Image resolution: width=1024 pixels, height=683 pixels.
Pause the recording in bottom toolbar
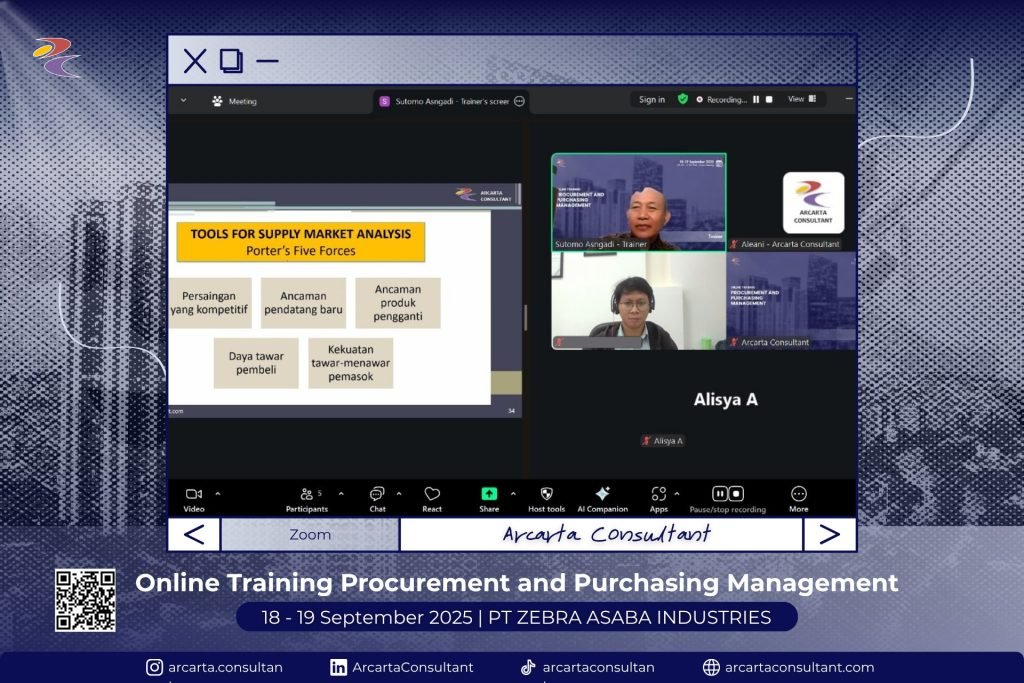click(x=720, y=494)
